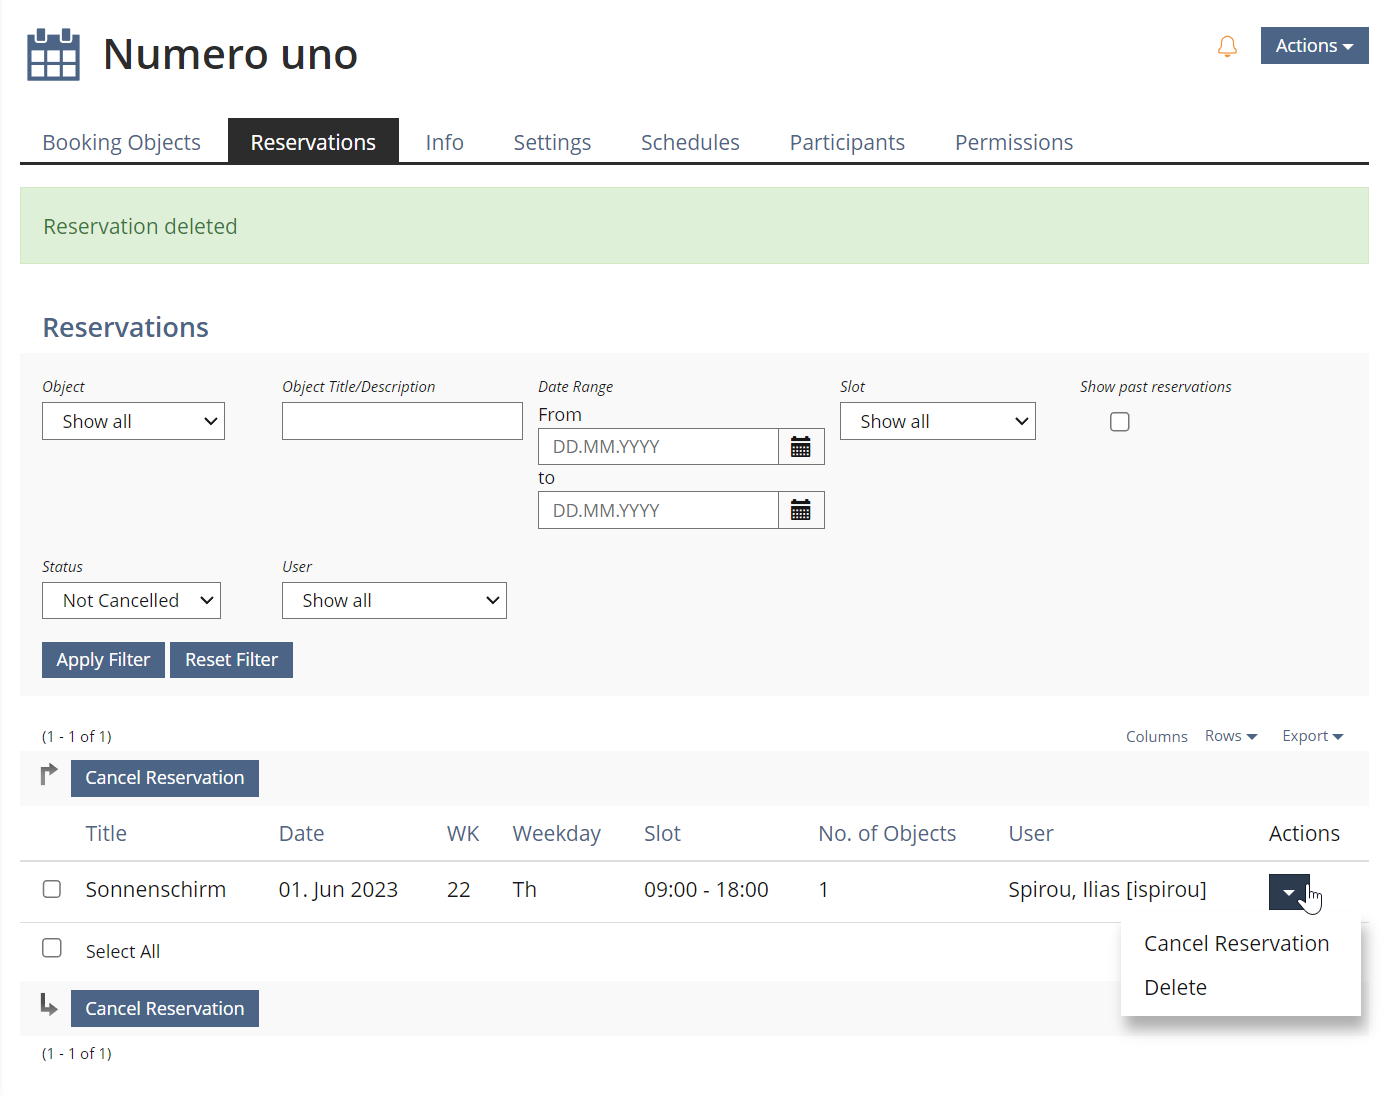Open the Object filter dropdown

tap(133, 421)
